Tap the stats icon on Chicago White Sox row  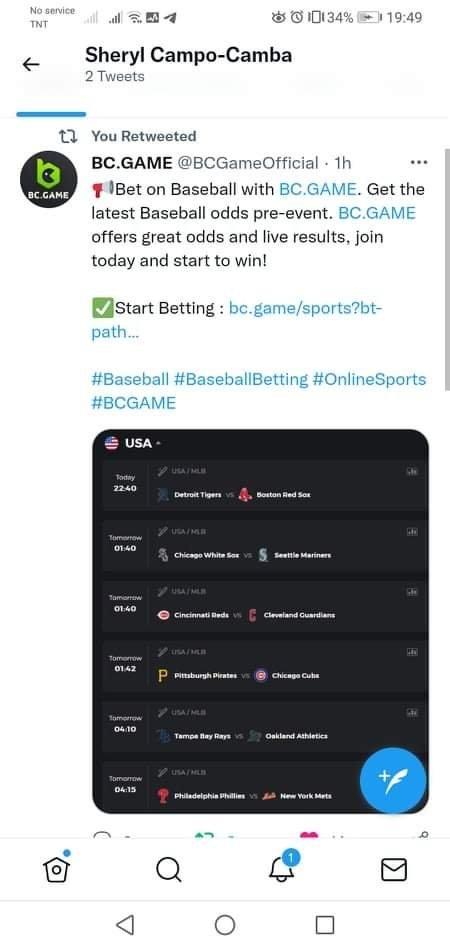(x=412, y=531)
